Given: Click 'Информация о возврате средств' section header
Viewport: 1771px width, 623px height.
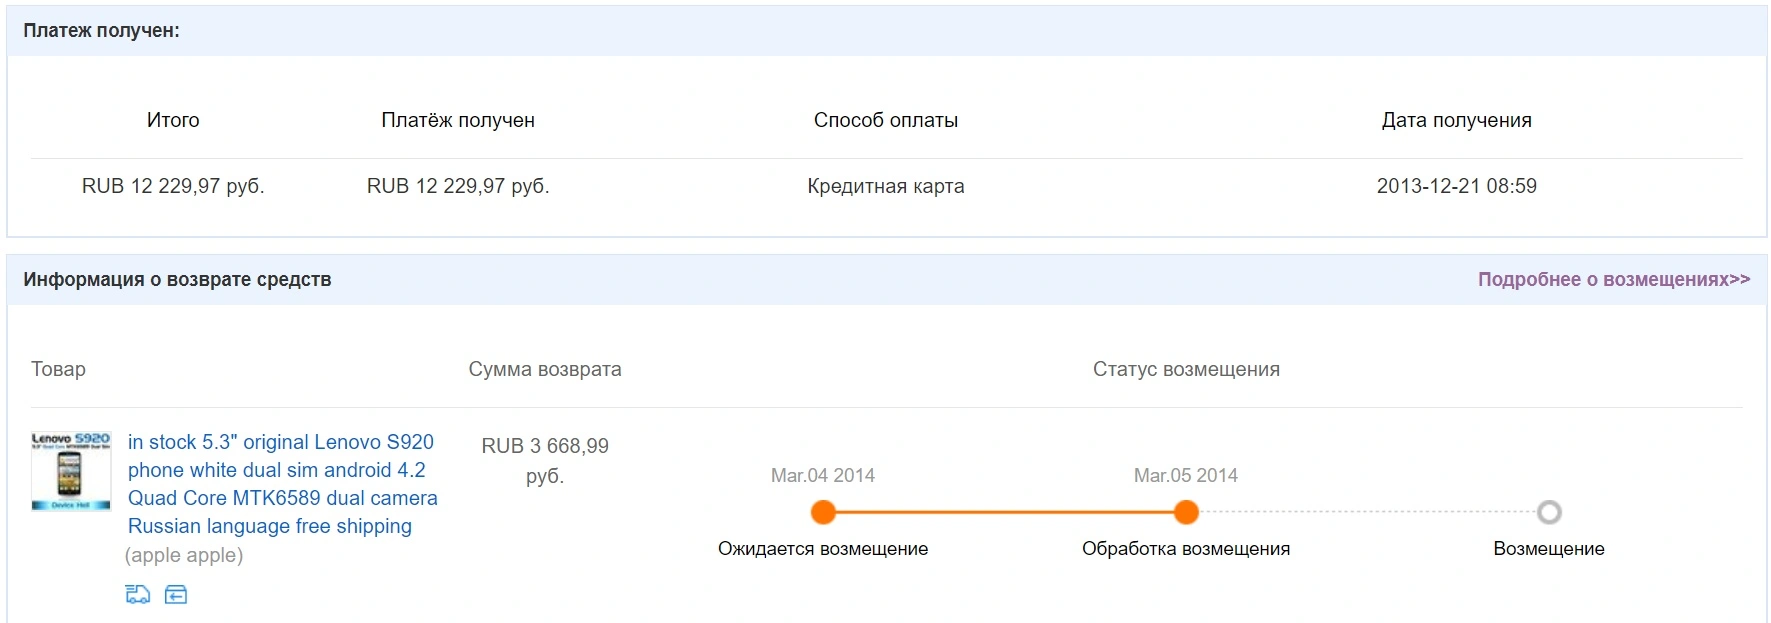Looking at the screenshot, I should [x=177, y=280].
